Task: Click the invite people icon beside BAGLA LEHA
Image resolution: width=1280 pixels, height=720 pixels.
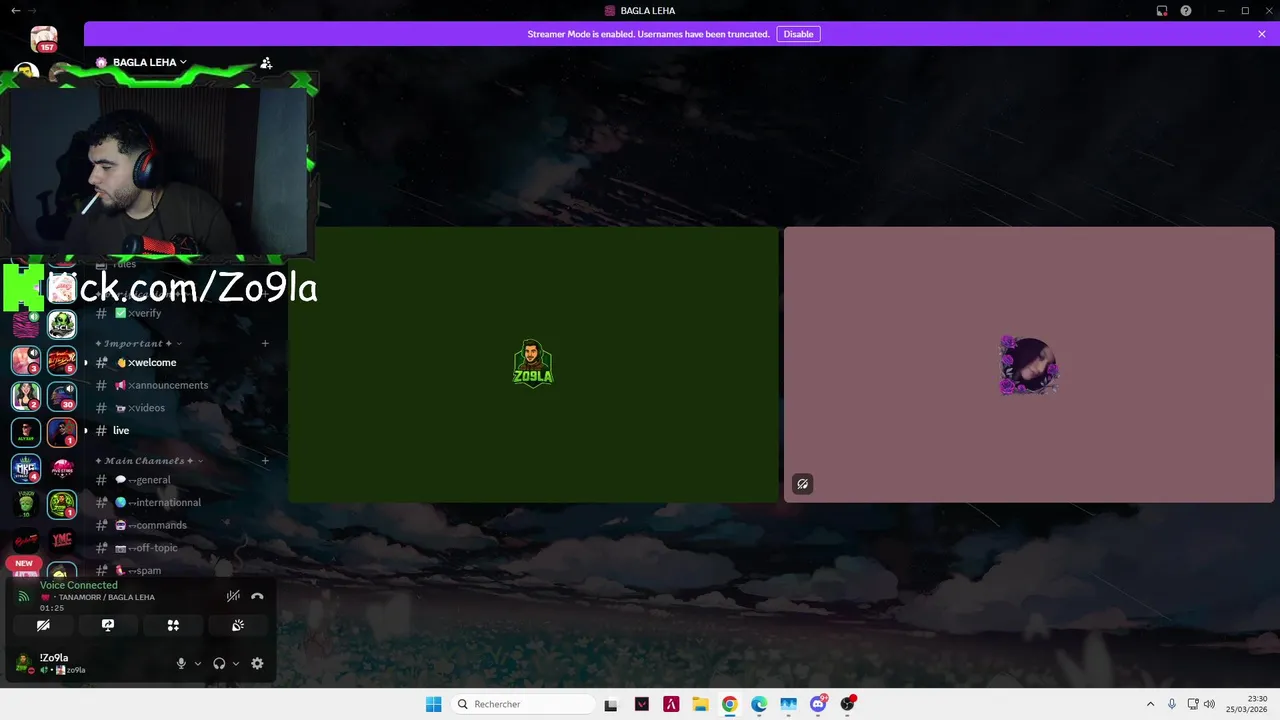Action: (266, 62)
